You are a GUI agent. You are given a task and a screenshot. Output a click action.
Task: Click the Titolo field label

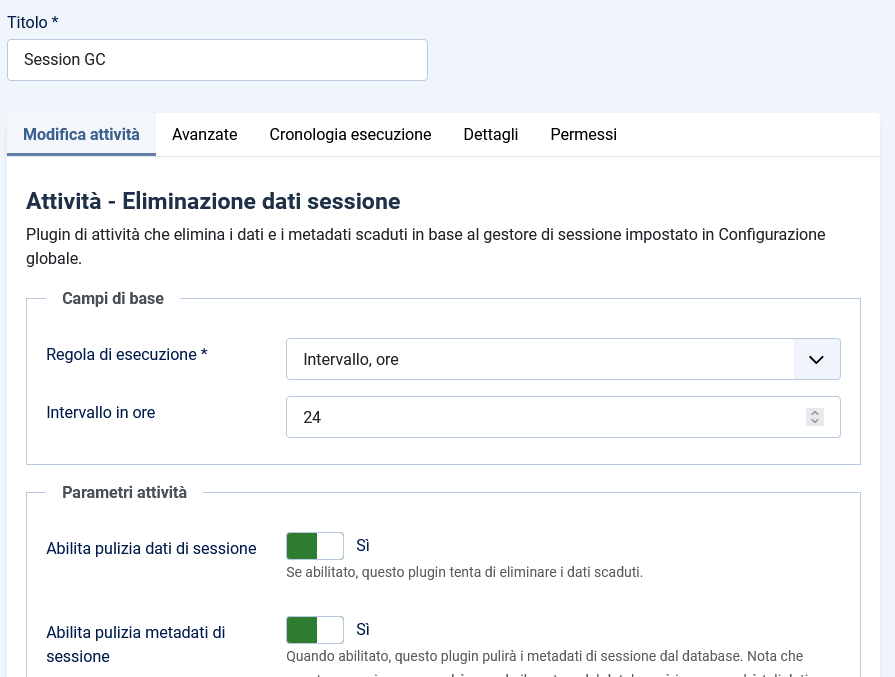(x=32, y=22)
